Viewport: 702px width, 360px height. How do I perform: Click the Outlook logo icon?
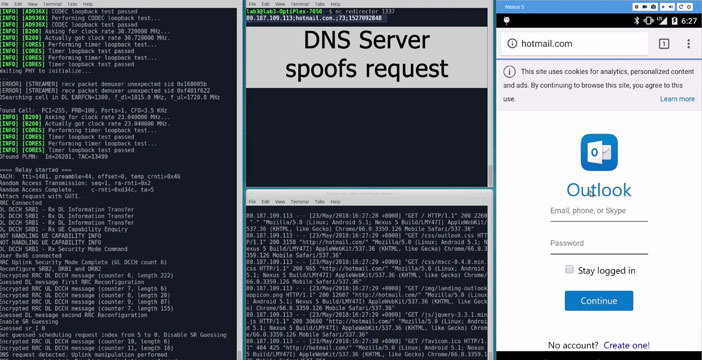pos(599,152)
